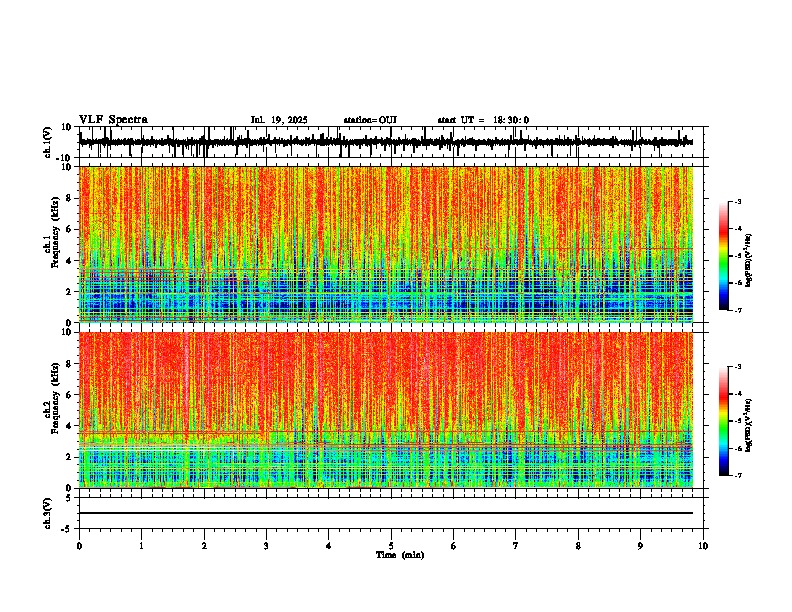This screenshot has width=792, height=612.
Task: Click the "4" kHz tick on ch.2 spectrogram axis
Action: 70,426
